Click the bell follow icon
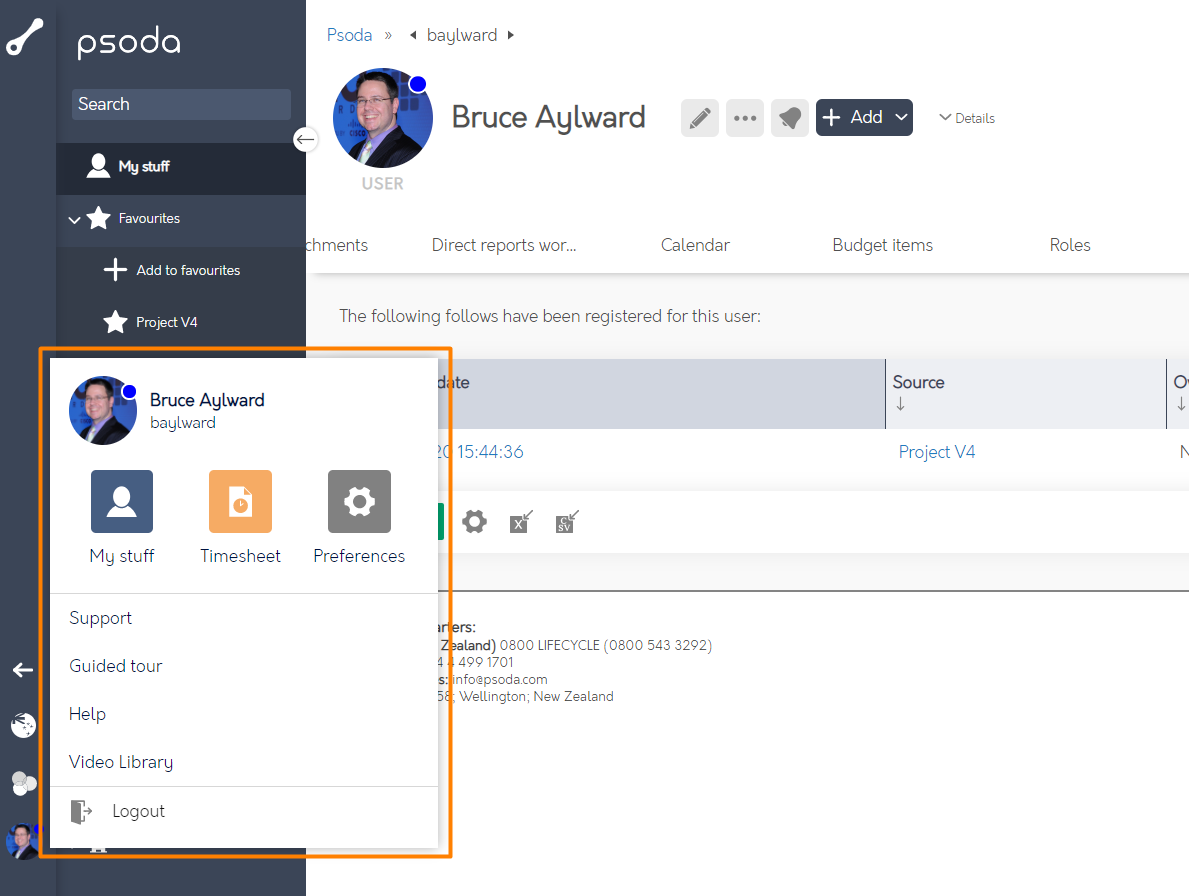 click(x=790, y=118)
